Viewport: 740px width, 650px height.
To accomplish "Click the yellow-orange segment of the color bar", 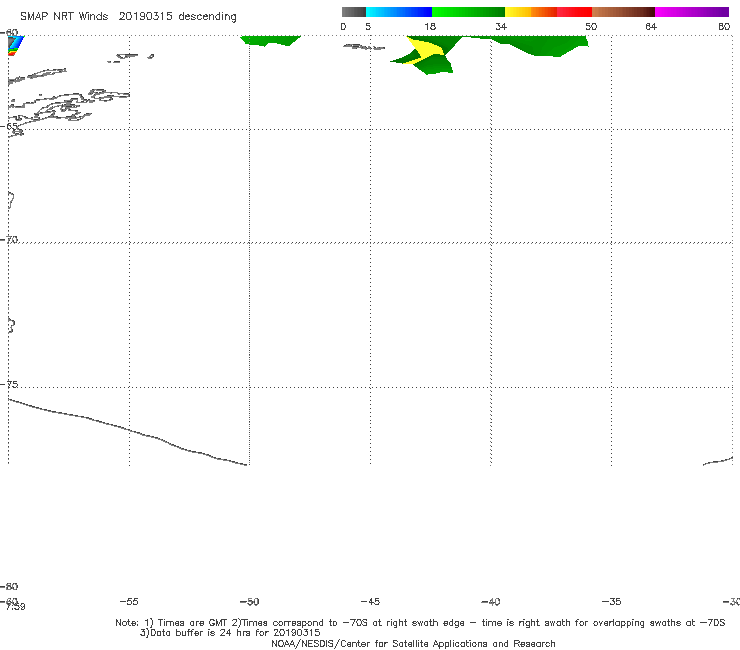I will (x=530, y=12).
